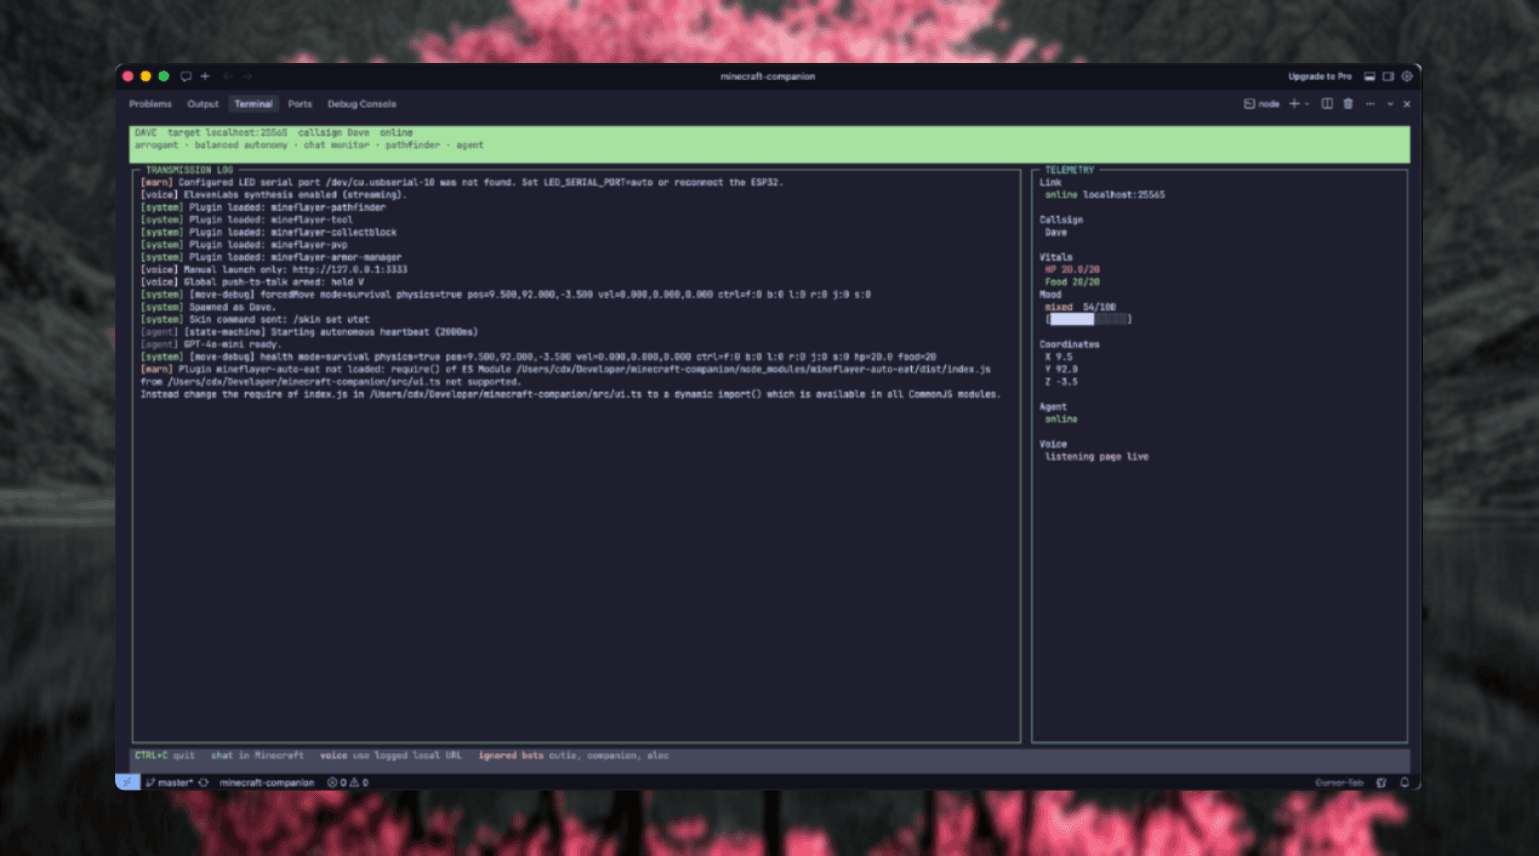Select the Terminal tab
The height and width of the screenshot is (856, 1539).
253,104
